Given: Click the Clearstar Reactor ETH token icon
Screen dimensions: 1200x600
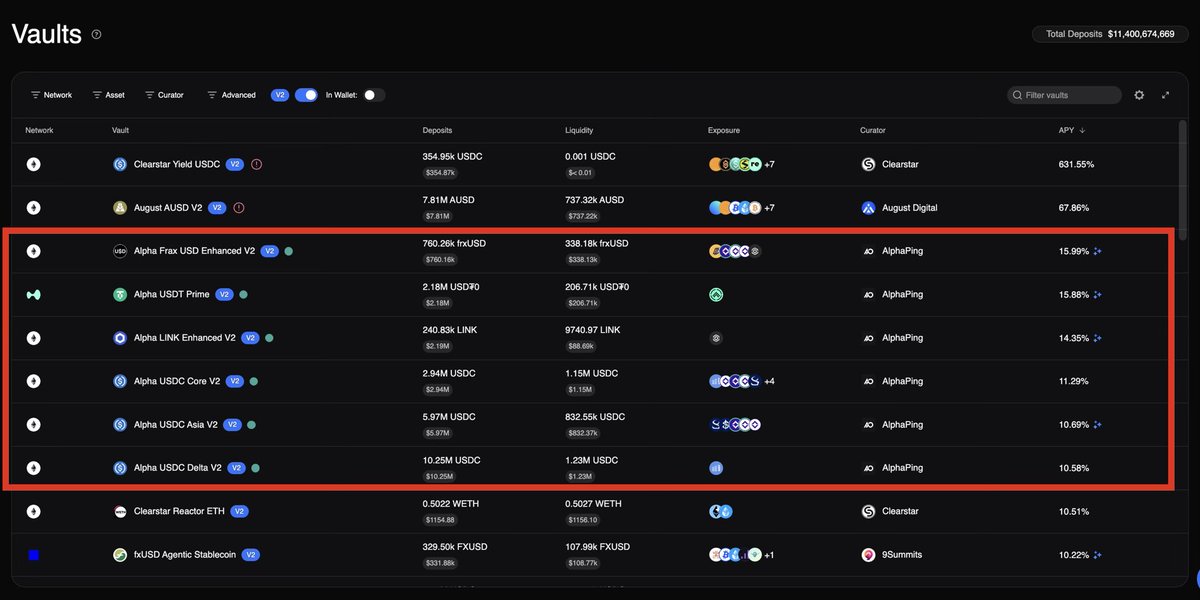Looking at the screenshot, I should pos(120,511).
